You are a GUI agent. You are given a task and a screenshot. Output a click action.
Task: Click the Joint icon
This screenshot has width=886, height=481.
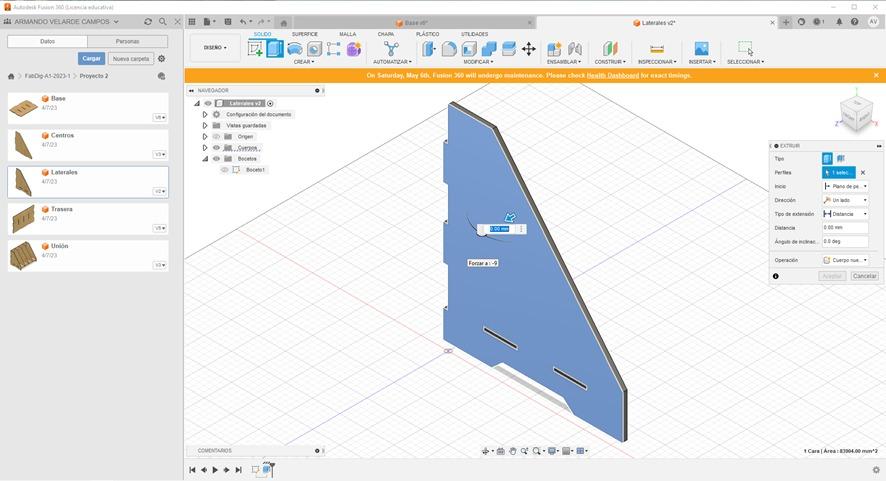coord(575,49)
